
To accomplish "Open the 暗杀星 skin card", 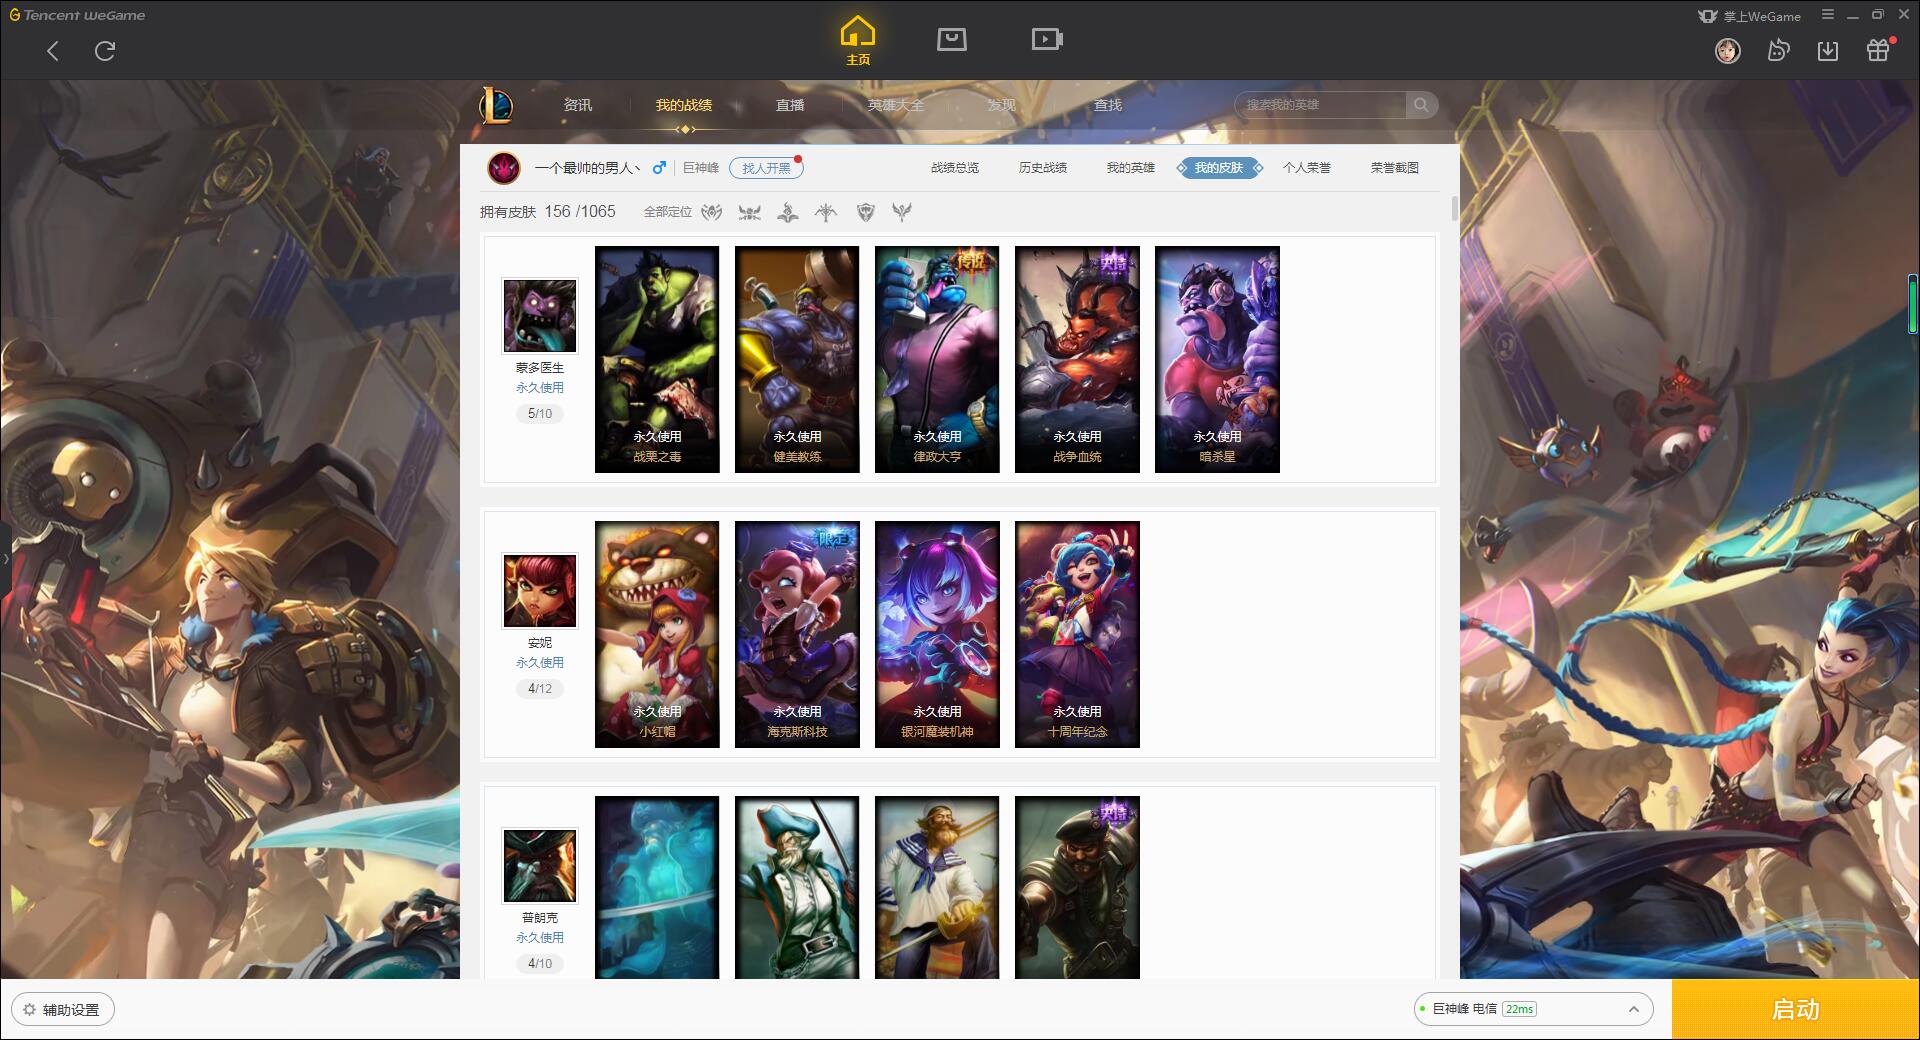I will click(1217, 359).
